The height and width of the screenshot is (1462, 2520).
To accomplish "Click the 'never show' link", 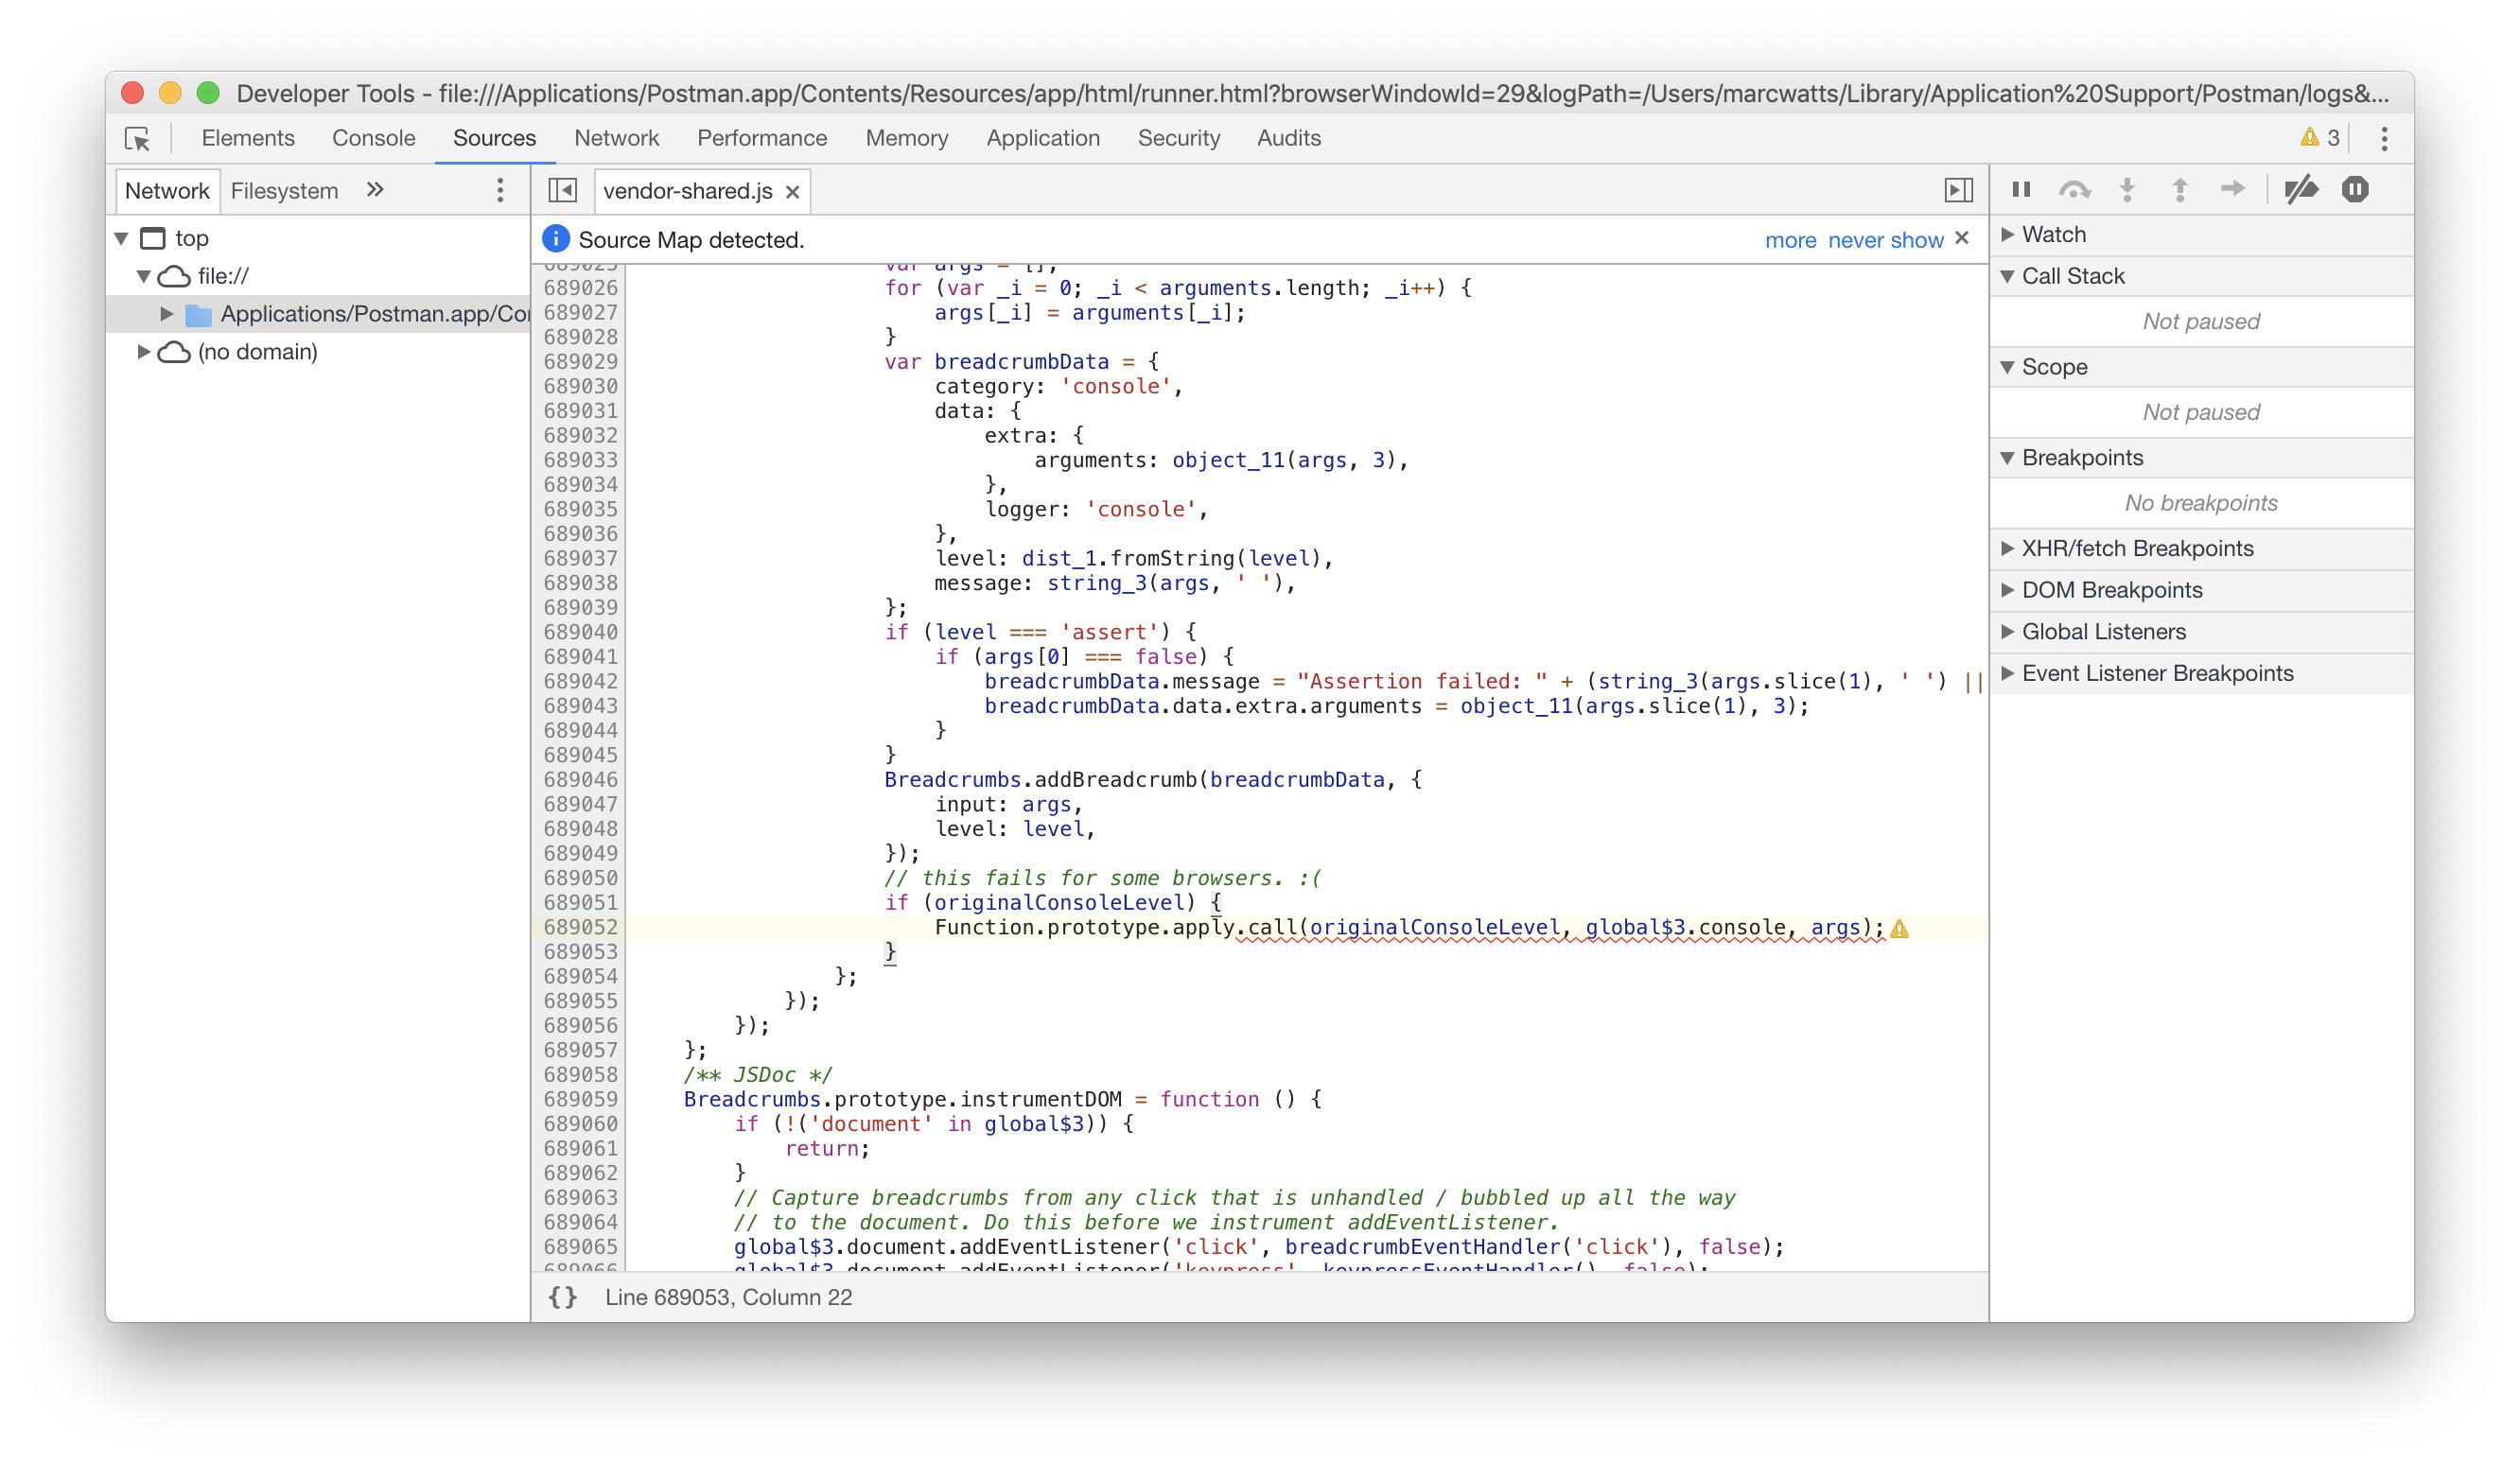I will point(1885,240).
